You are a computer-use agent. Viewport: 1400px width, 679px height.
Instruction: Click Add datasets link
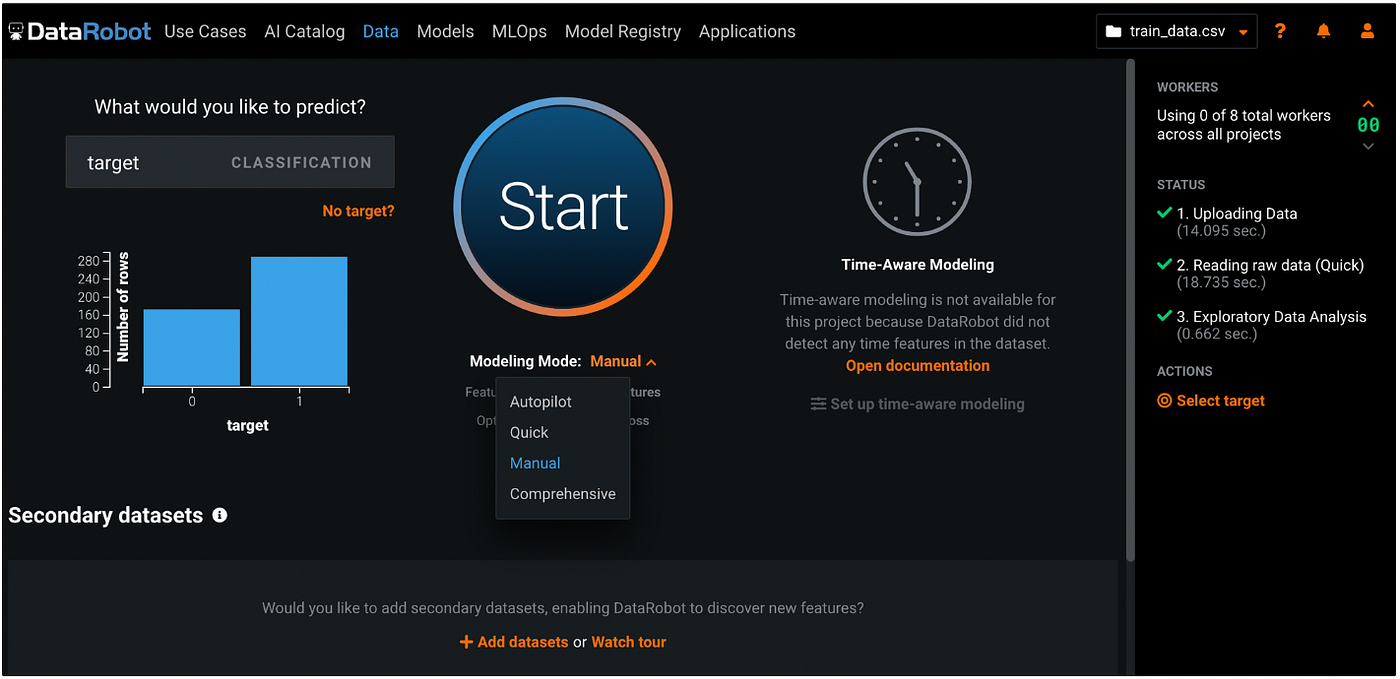pyautogui.click(x=523, y=642)
